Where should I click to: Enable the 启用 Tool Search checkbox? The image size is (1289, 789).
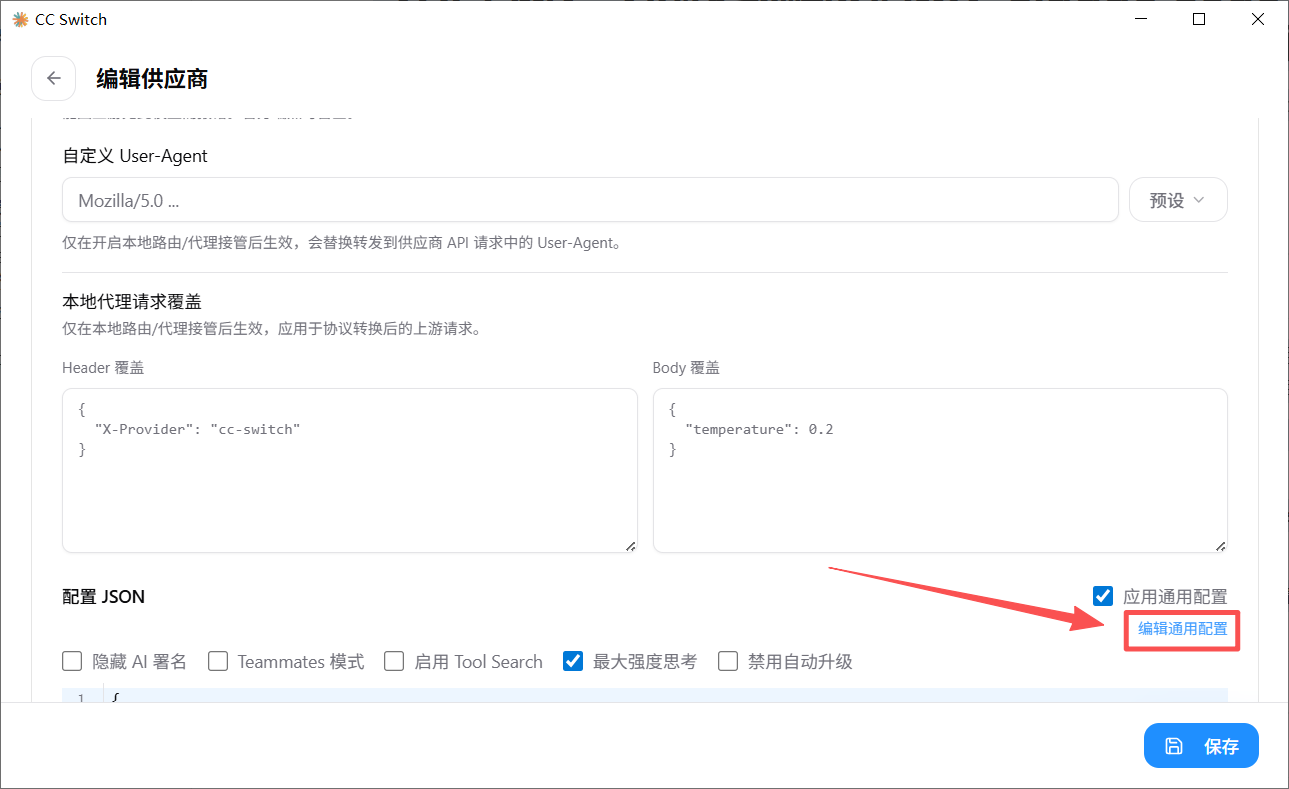pyautogui.click(x=394, y=661)
